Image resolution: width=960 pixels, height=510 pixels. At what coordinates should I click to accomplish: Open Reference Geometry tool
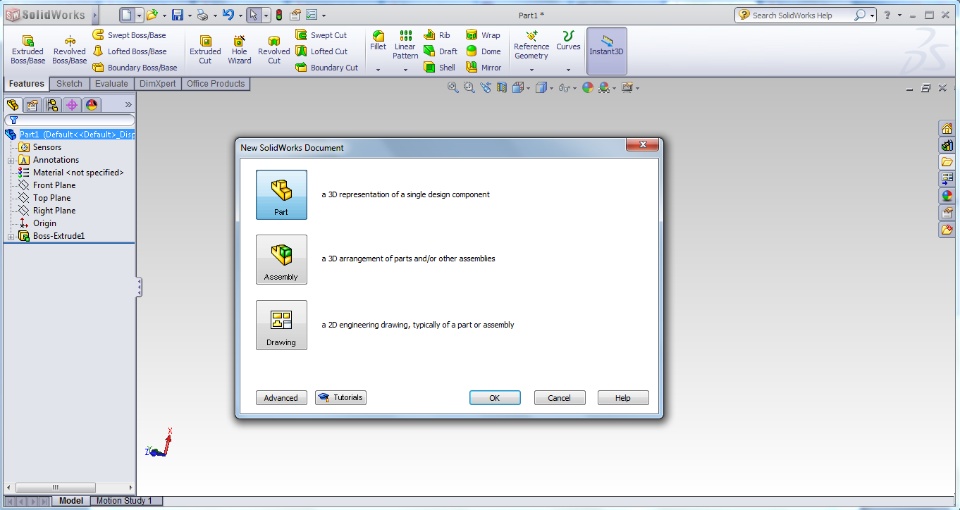pyautogui.click(x=531, y=45)
